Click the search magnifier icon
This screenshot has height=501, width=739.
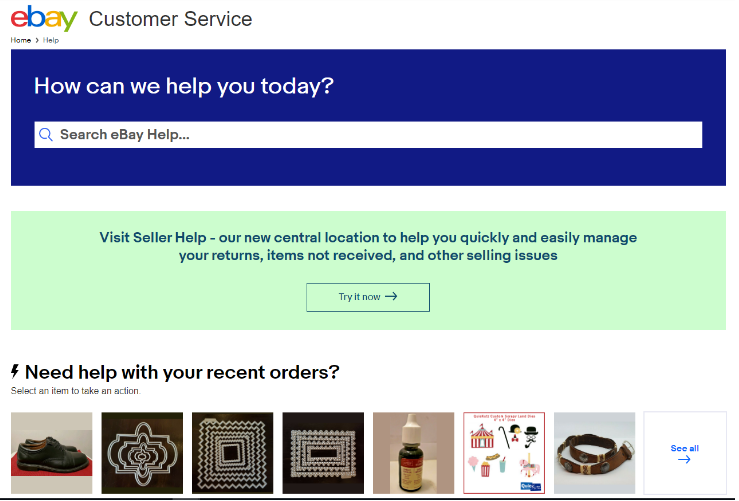(x=46, y=135)
